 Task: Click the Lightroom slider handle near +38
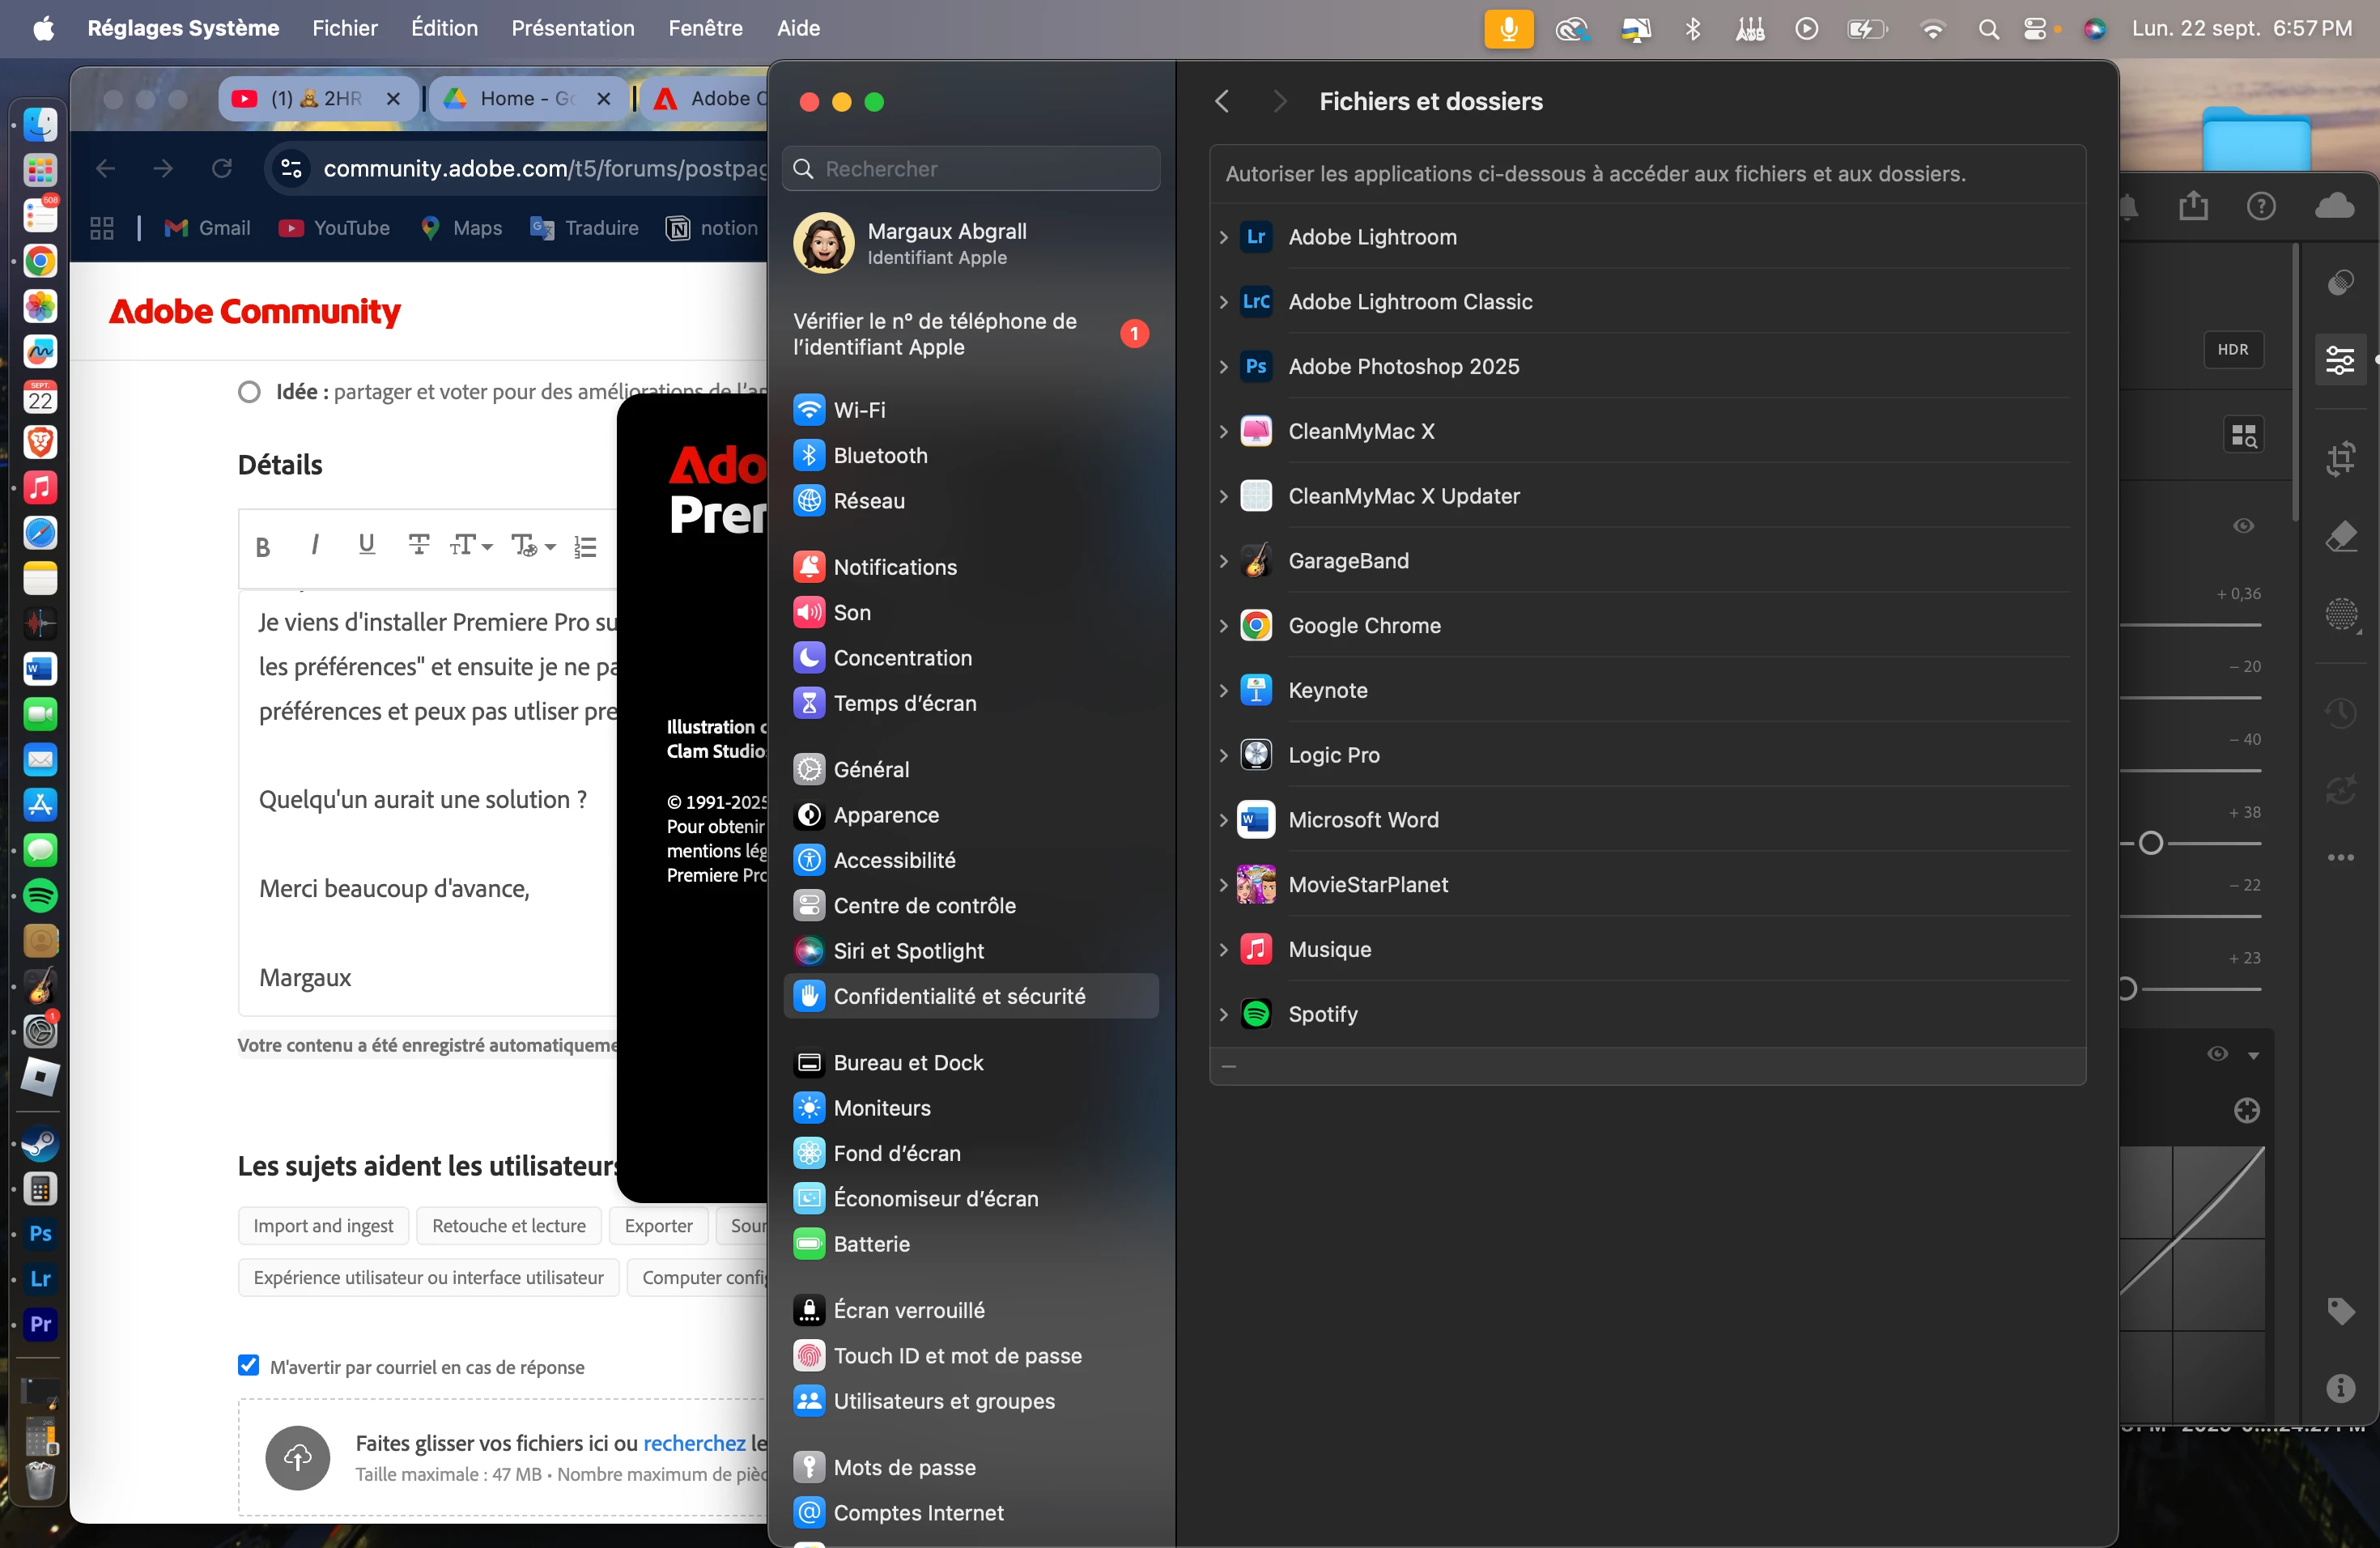[x=2150, y=844]
